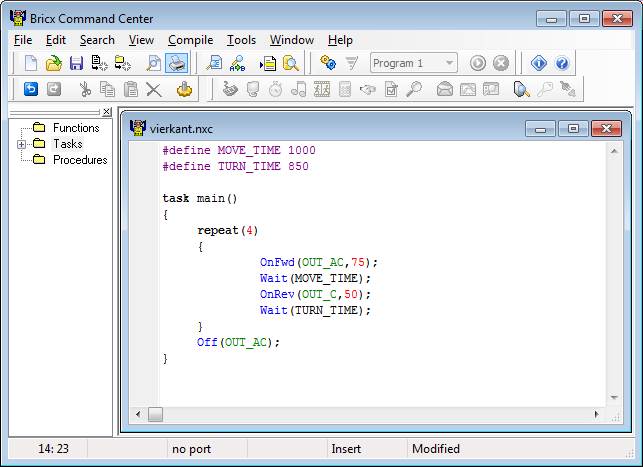Click the gray stop program button

coord(501,63)
